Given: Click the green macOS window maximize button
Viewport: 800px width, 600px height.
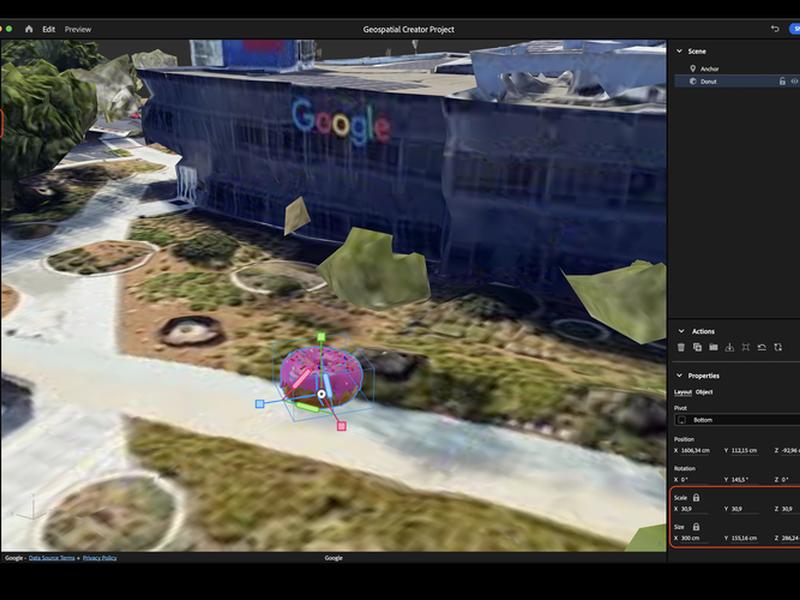Looking at the screenshot, I should click(x=9, y=29).
